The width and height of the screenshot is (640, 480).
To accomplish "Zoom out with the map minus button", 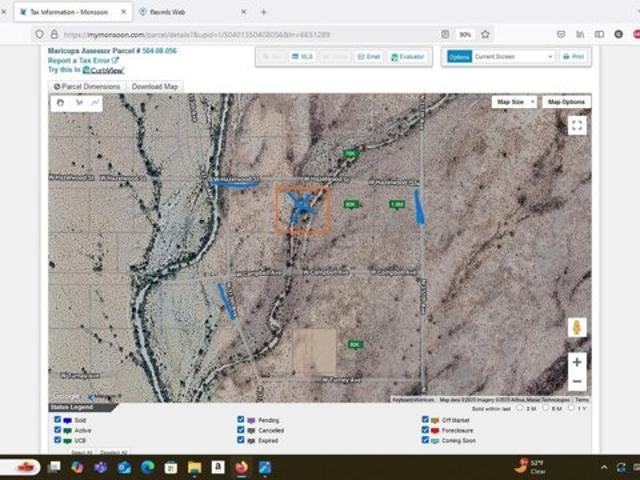I will point(576,381).
